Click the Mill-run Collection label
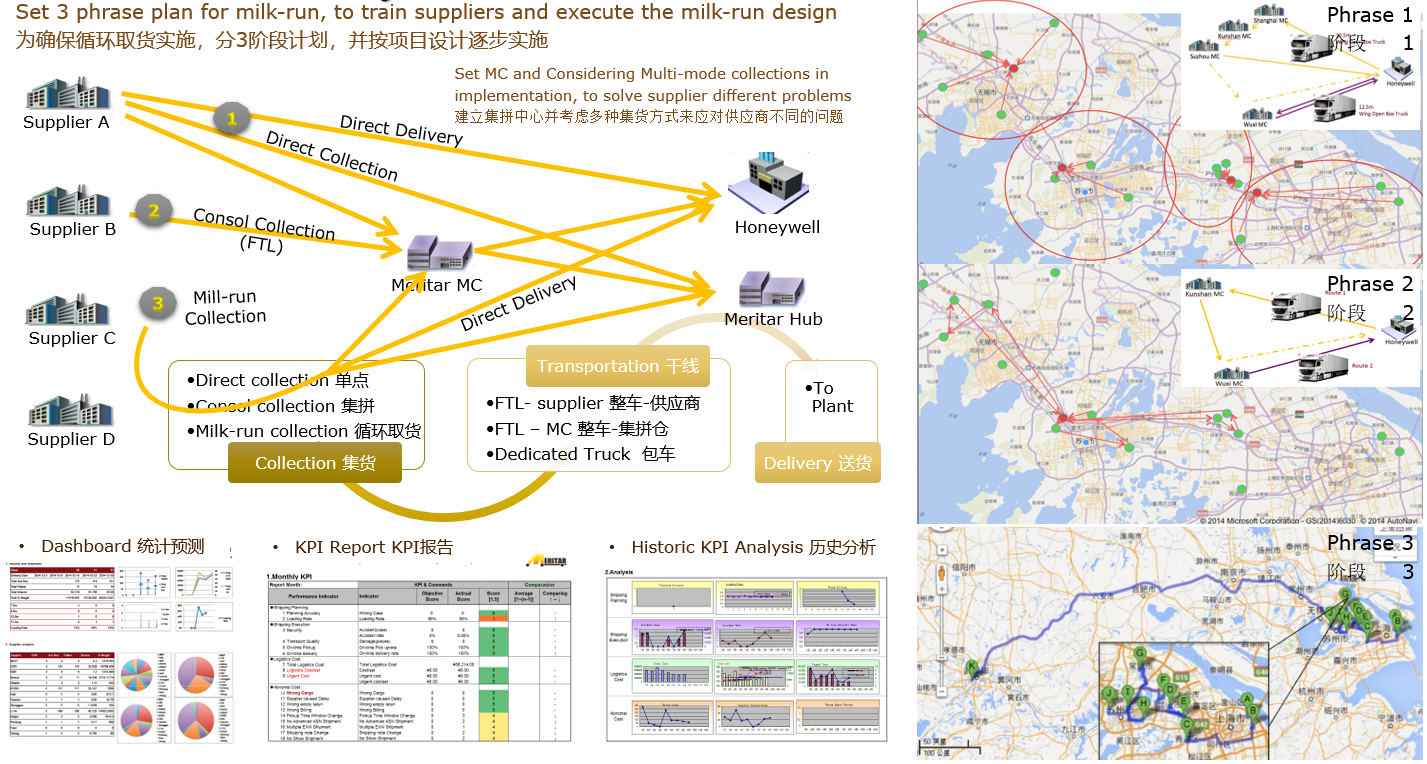The height and width of the screenshot is (764, 1427). (x=225, y=307)
